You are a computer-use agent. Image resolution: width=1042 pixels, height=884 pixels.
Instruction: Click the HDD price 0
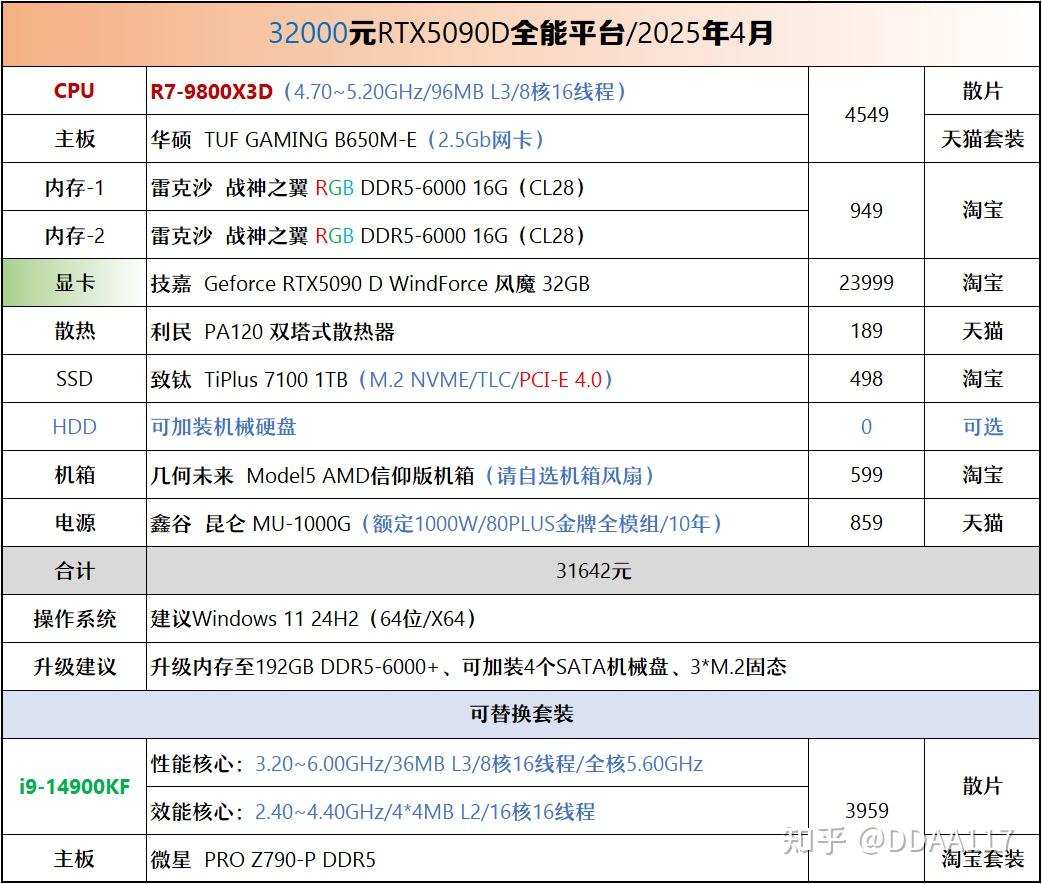[867, 427]
